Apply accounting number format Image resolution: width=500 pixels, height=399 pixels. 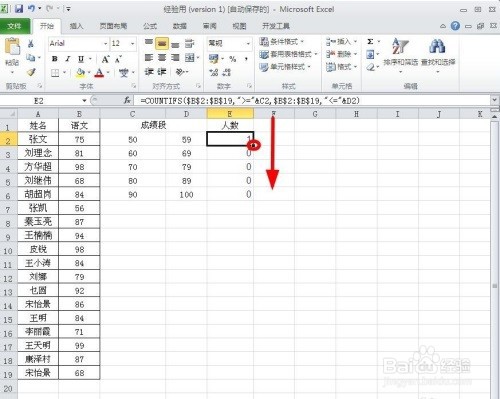[213, 59]
